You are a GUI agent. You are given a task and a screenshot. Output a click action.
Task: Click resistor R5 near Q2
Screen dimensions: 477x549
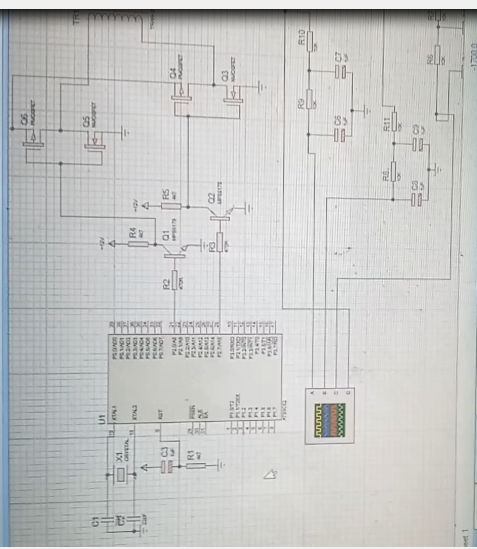(x=171, y=206)
